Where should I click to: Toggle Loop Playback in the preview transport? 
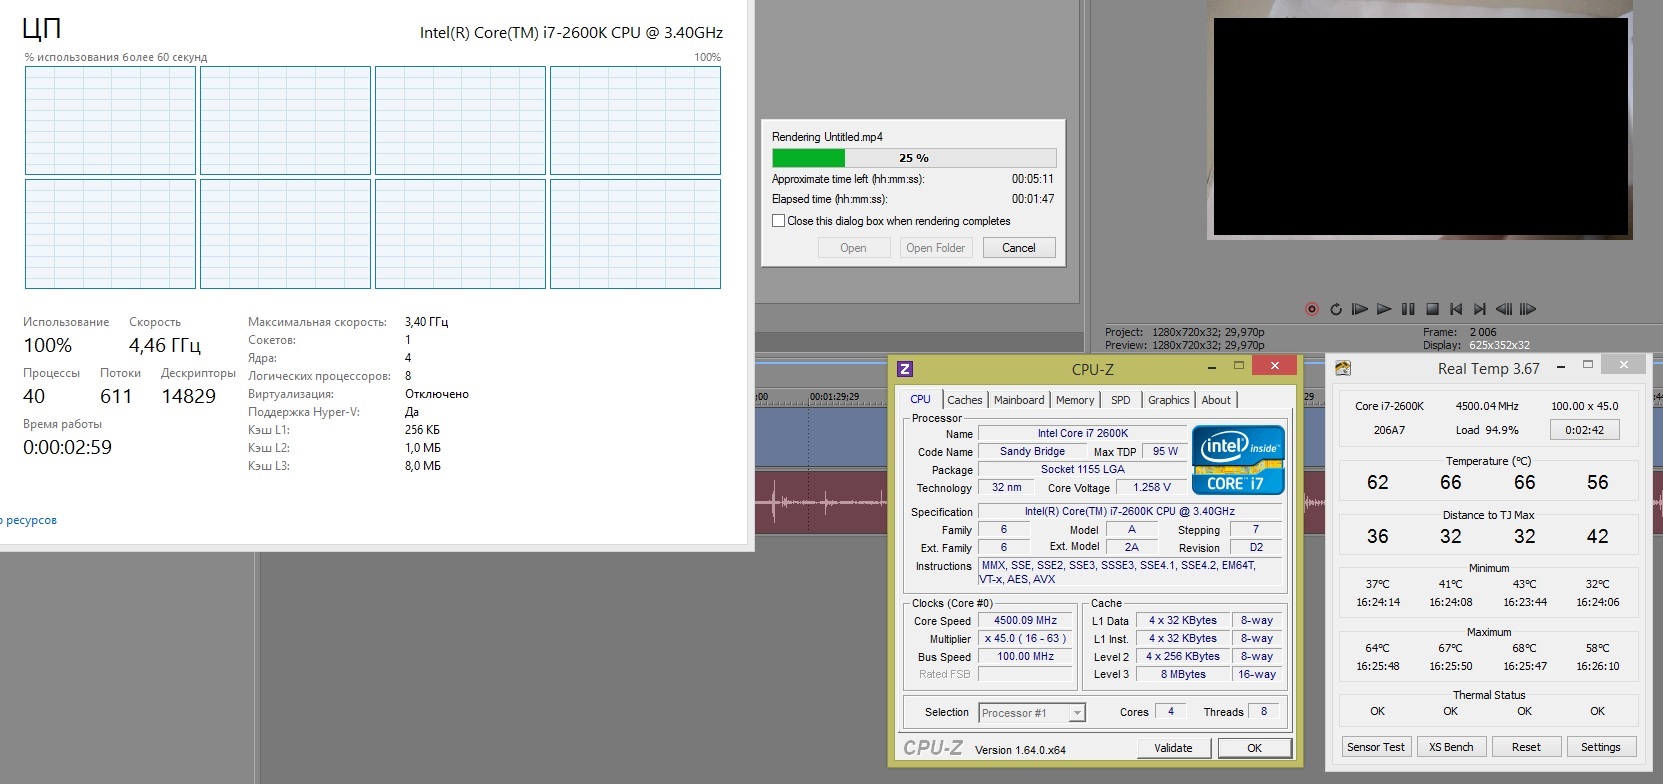[1336, 309]
